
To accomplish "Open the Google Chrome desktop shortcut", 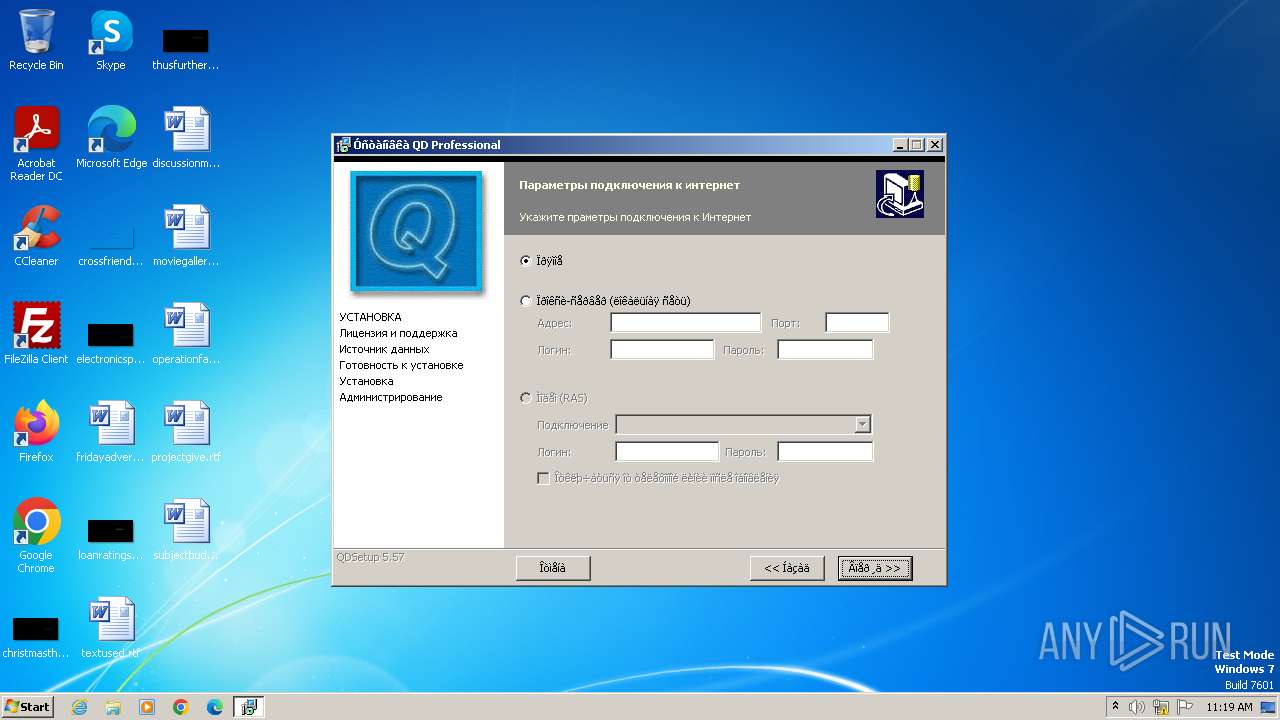I will tap(36, 535).
